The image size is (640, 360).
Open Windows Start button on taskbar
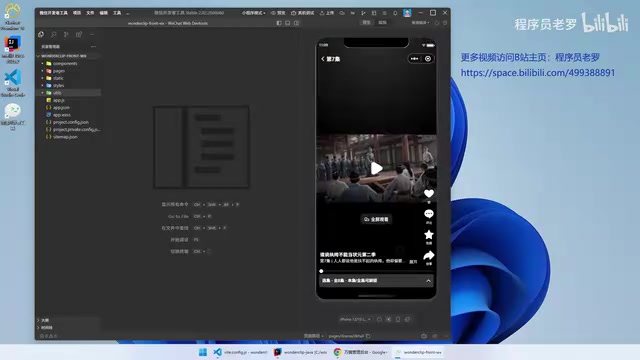coord(203,352)
